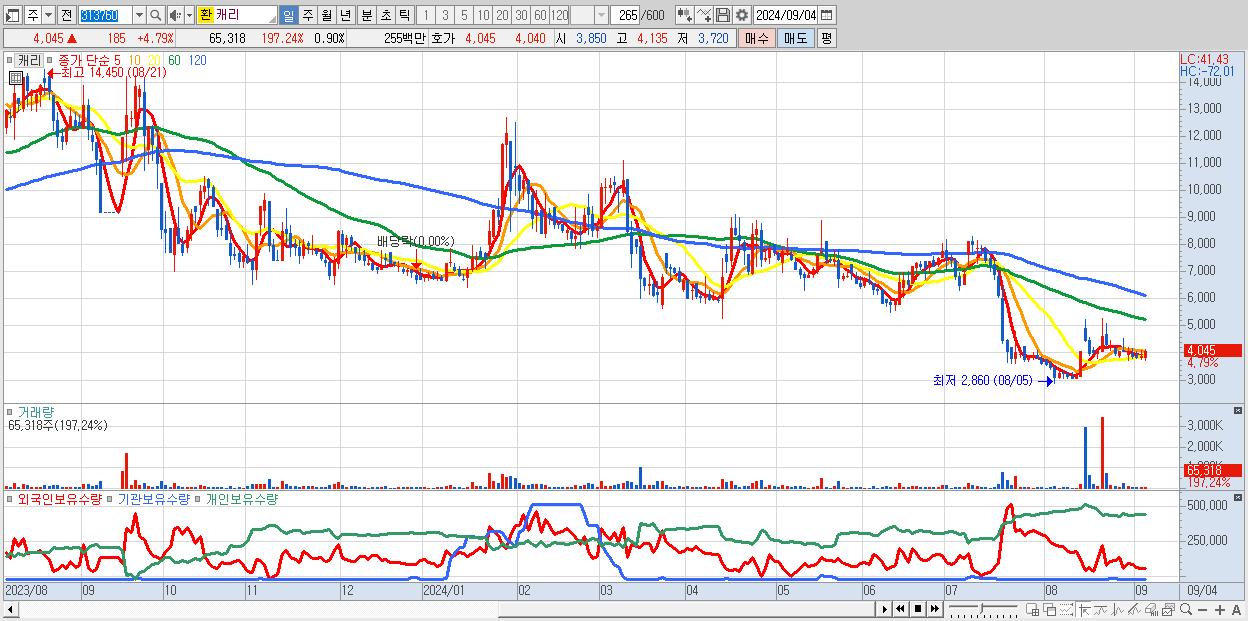Select the 초 second period toggle
This screenshot has height=621, width=1248.
click(x=385, y=16)
